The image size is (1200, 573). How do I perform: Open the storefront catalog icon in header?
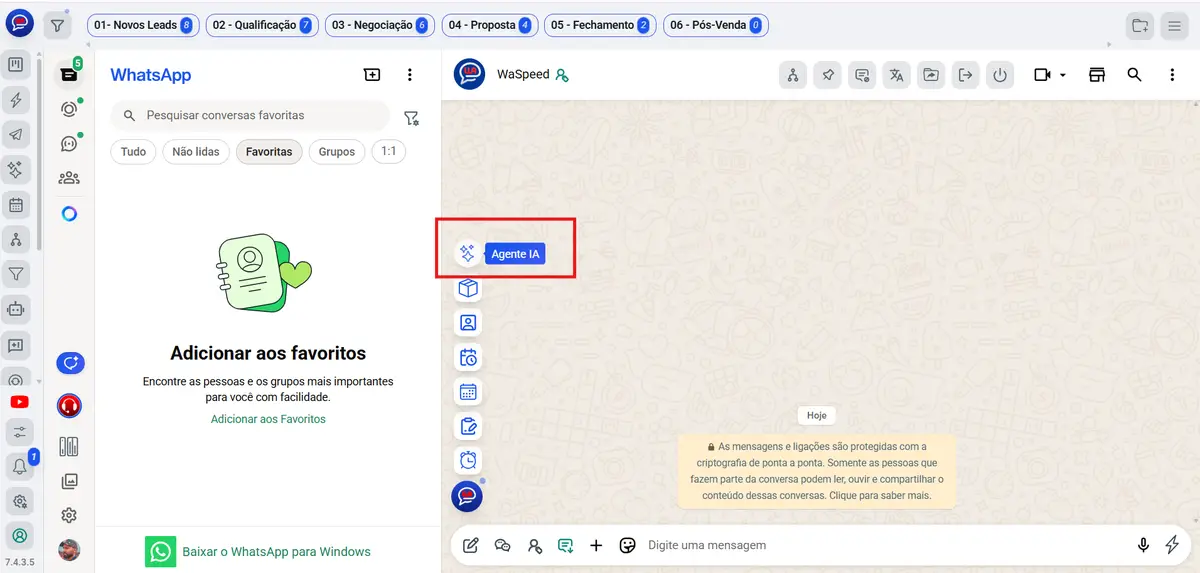[1097, 75]
